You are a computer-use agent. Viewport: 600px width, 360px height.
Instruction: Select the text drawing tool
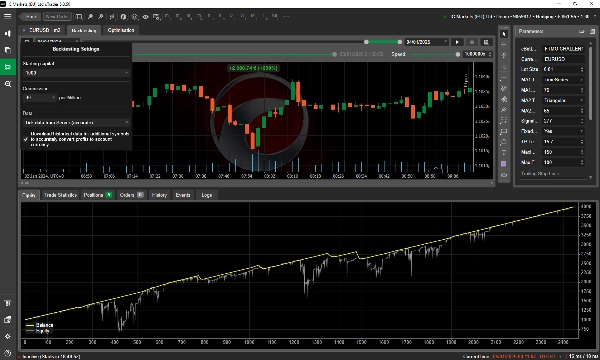click(504, 153)
